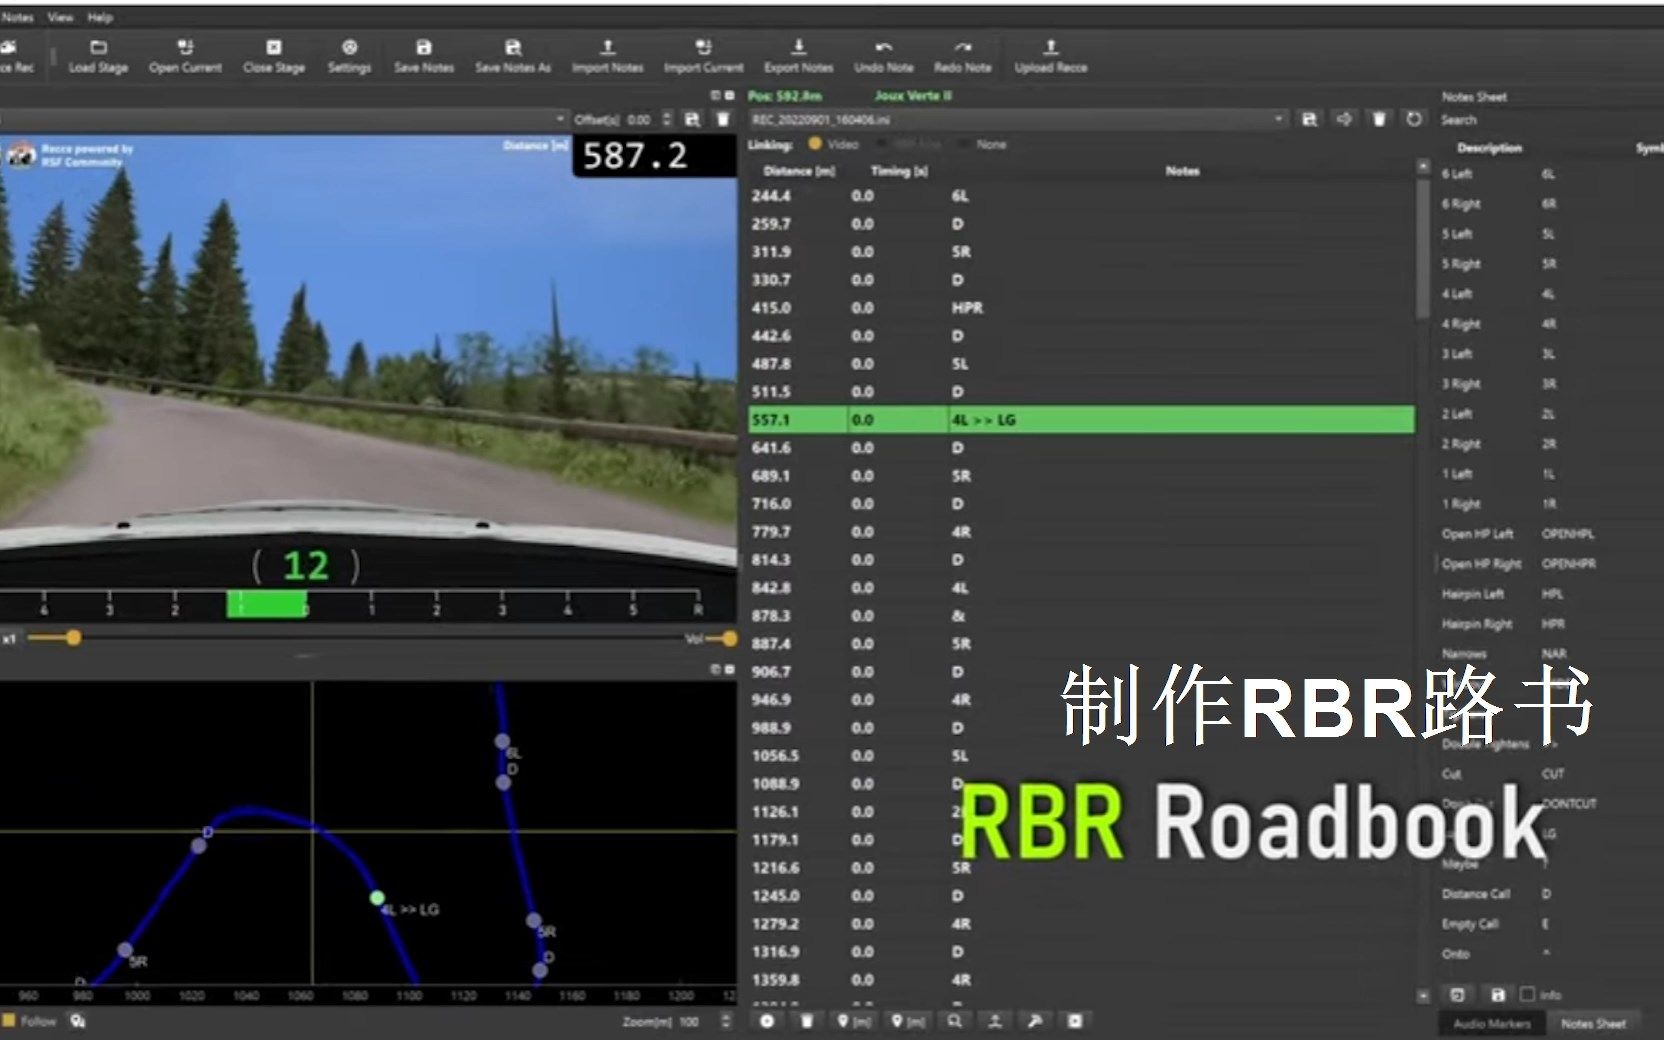Click trash icon below notes table
Screen dimensions: 1664x1040
pyautogui.click(x=806, y=1021)
